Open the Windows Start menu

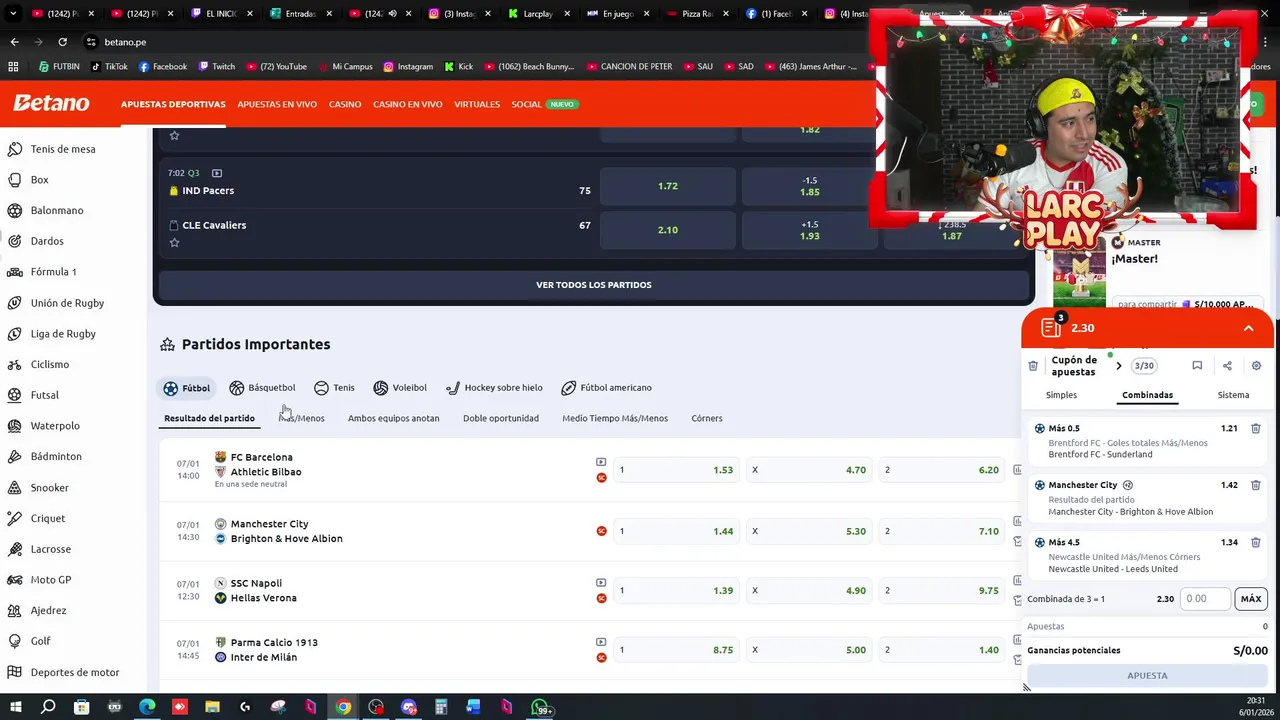15,707
